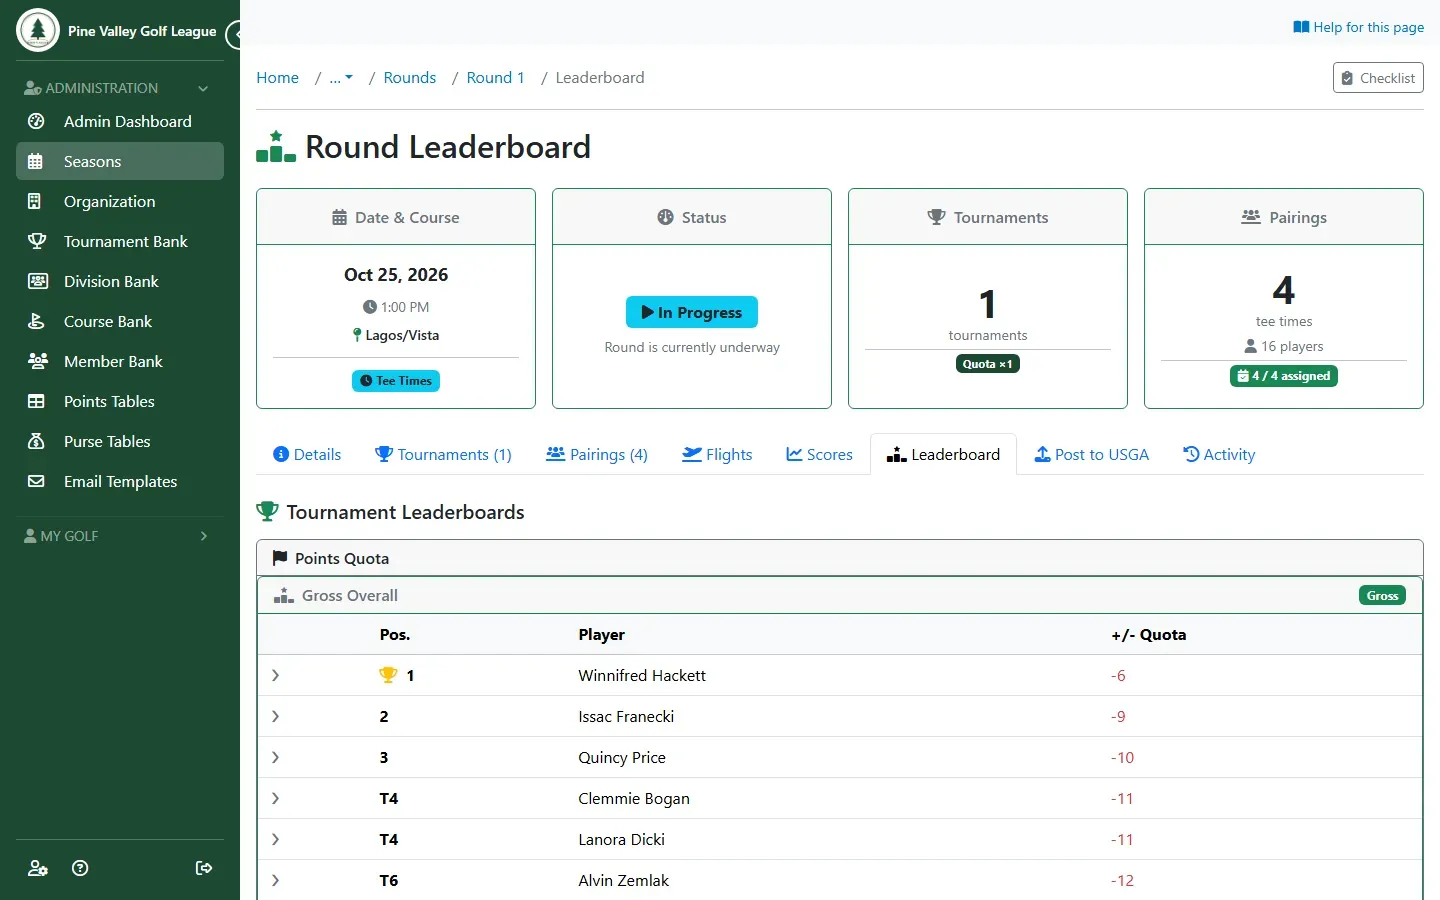Screen dimensions: 1440x900
Task: Click the 16 players text
Action: pyautogui.click(x=1292, y=346)
